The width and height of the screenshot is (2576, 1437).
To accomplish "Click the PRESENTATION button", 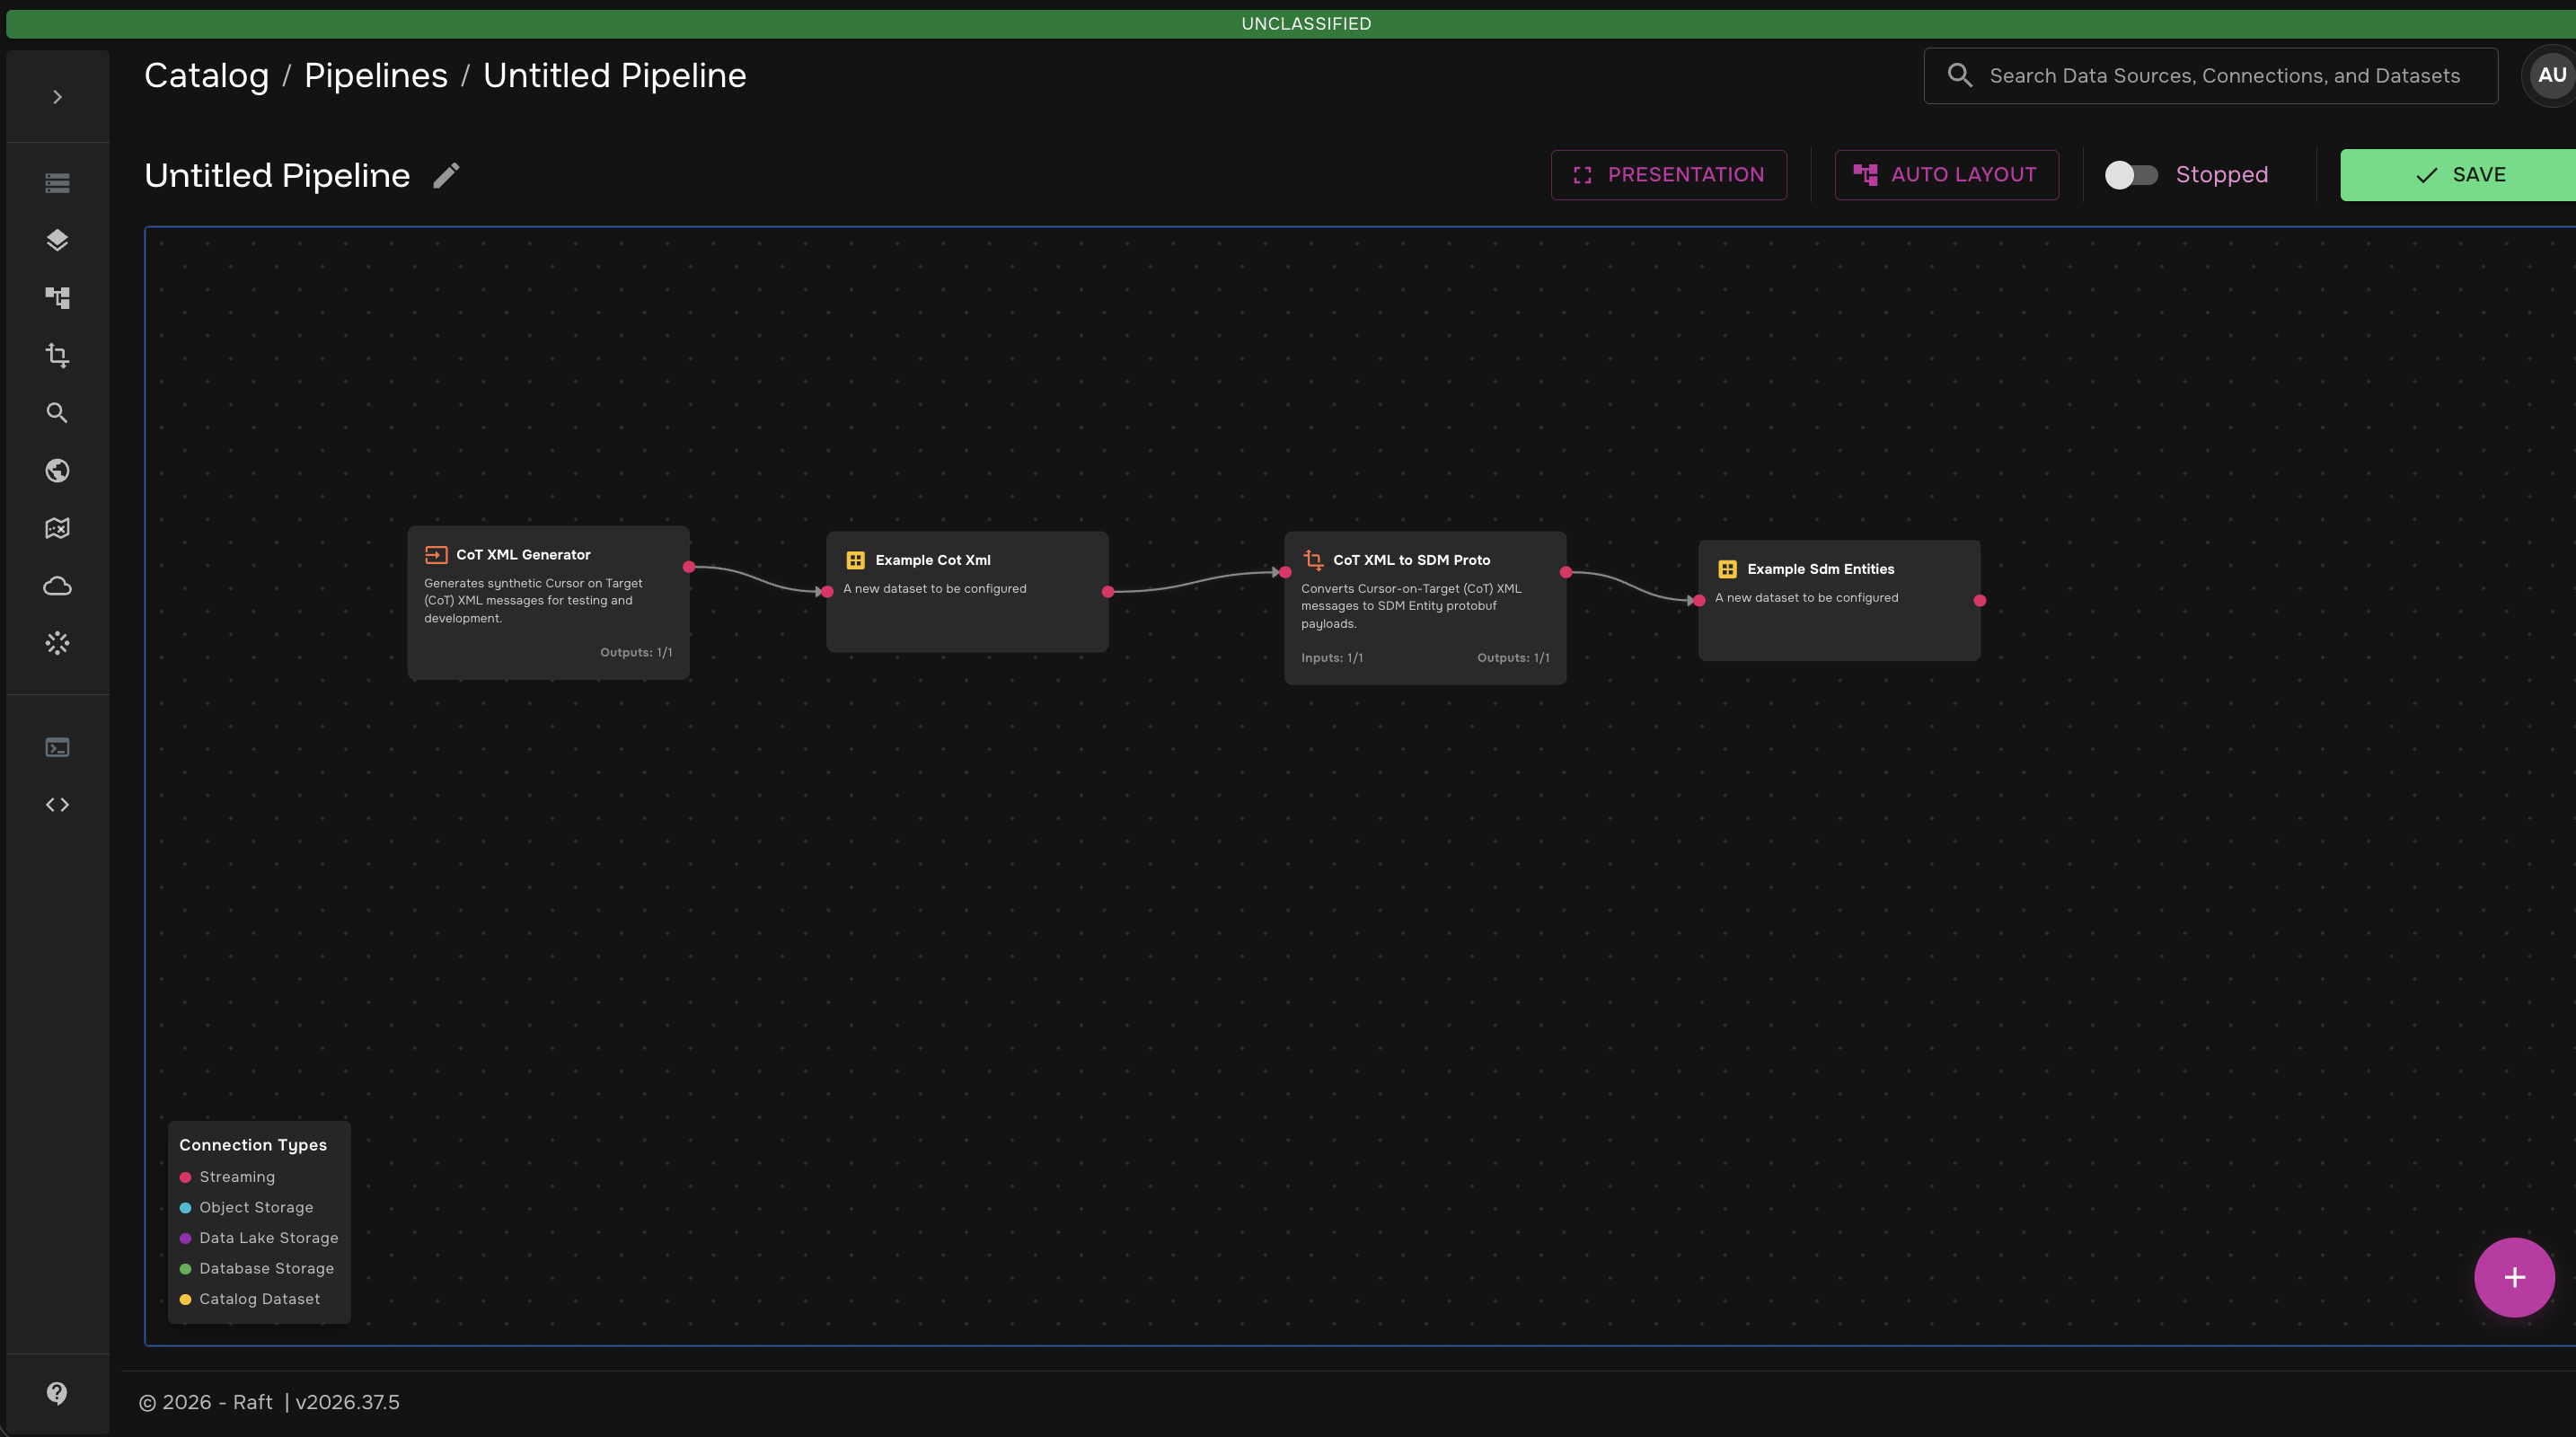I will pyautogui.click(x=1668, y=175).
